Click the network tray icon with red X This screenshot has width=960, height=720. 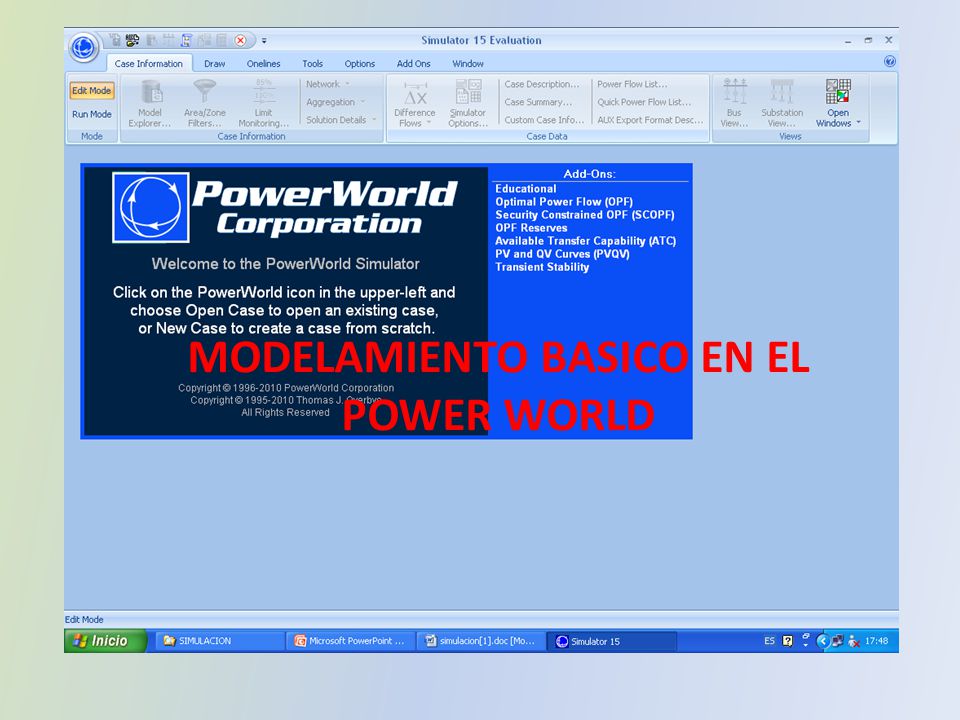click(x=853, y=642)
